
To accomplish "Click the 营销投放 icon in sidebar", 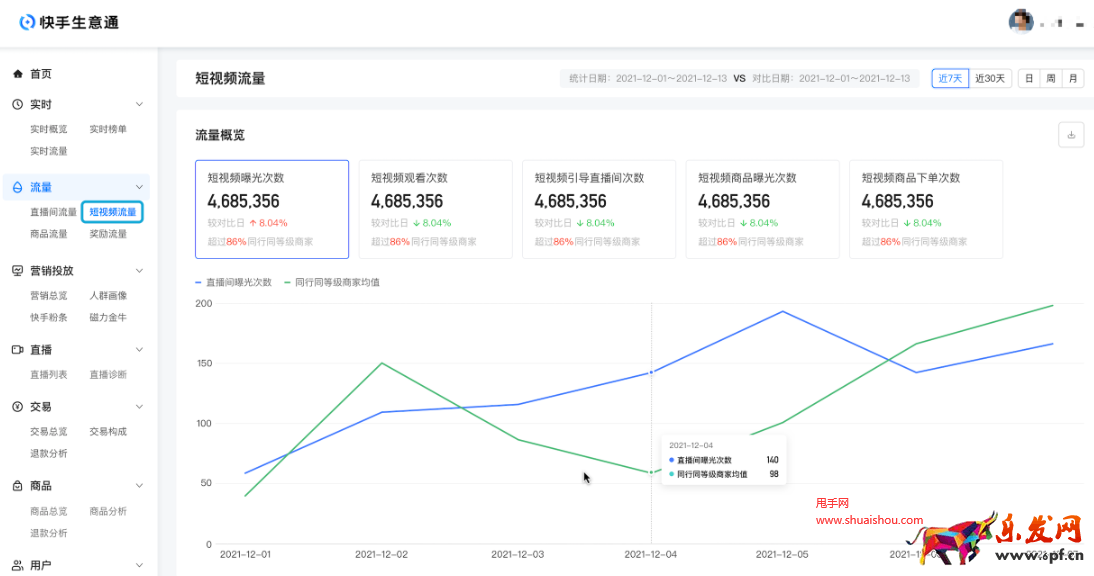I will [x=18, y=271].
